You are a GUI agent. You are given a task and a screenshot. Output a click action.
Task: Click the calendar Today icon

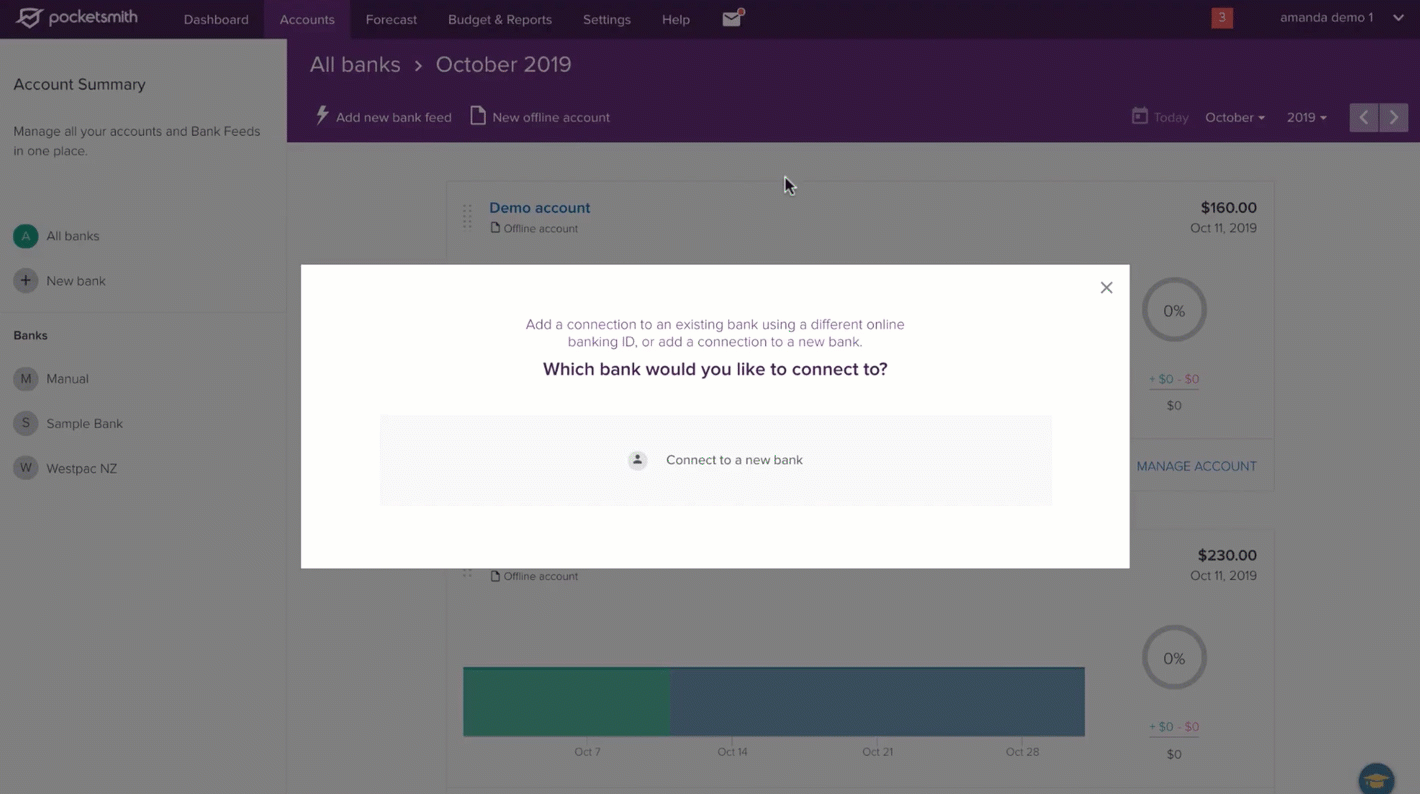click(x=1139, y=116)
